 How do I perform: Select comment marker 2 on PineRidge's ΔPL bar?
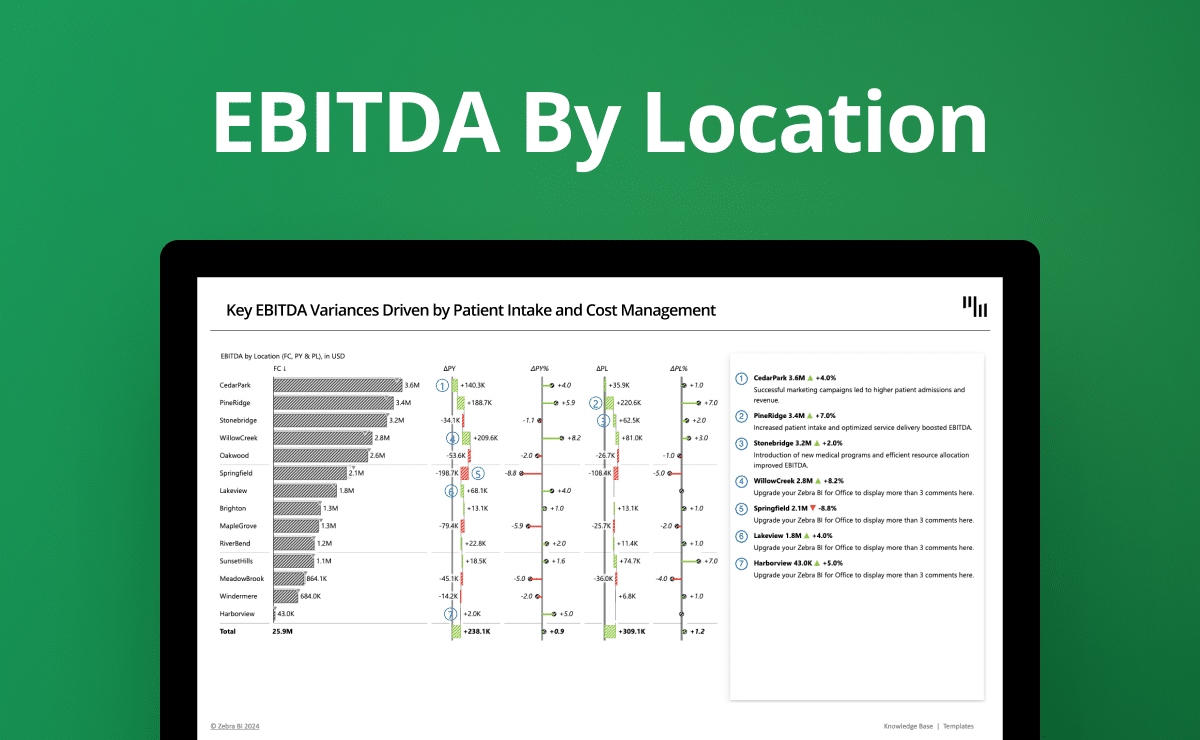596,403
